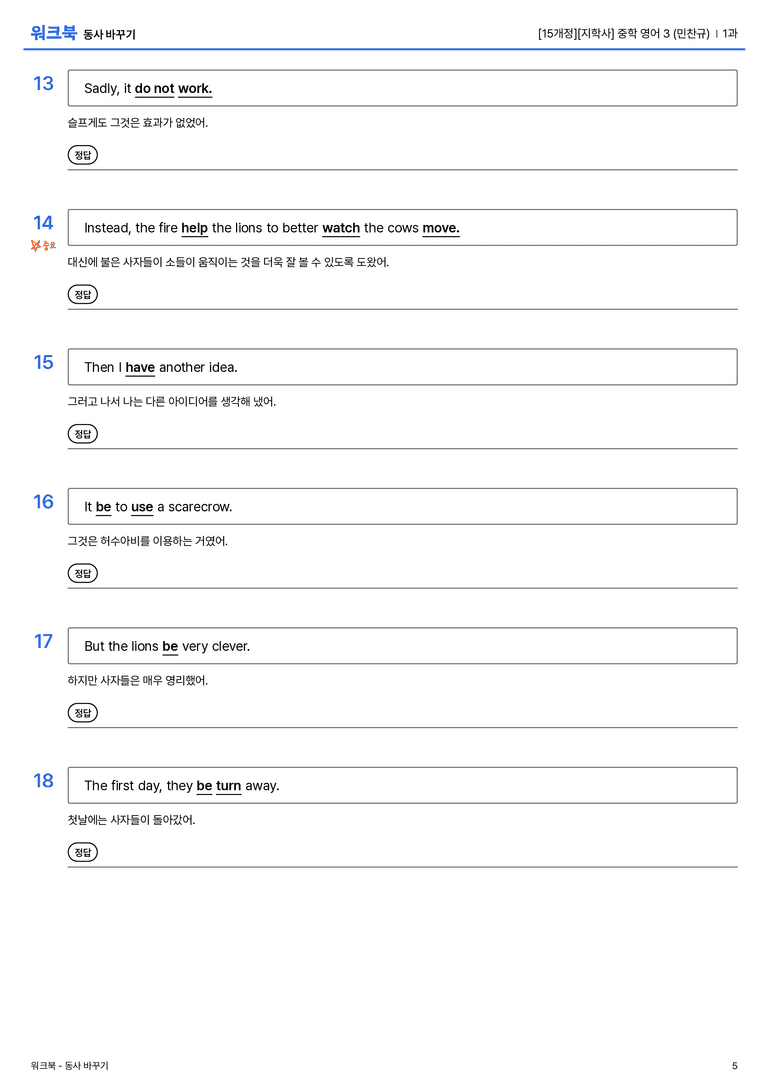Click underlined word 'help' in sentence 14

[x=194, y=228]
